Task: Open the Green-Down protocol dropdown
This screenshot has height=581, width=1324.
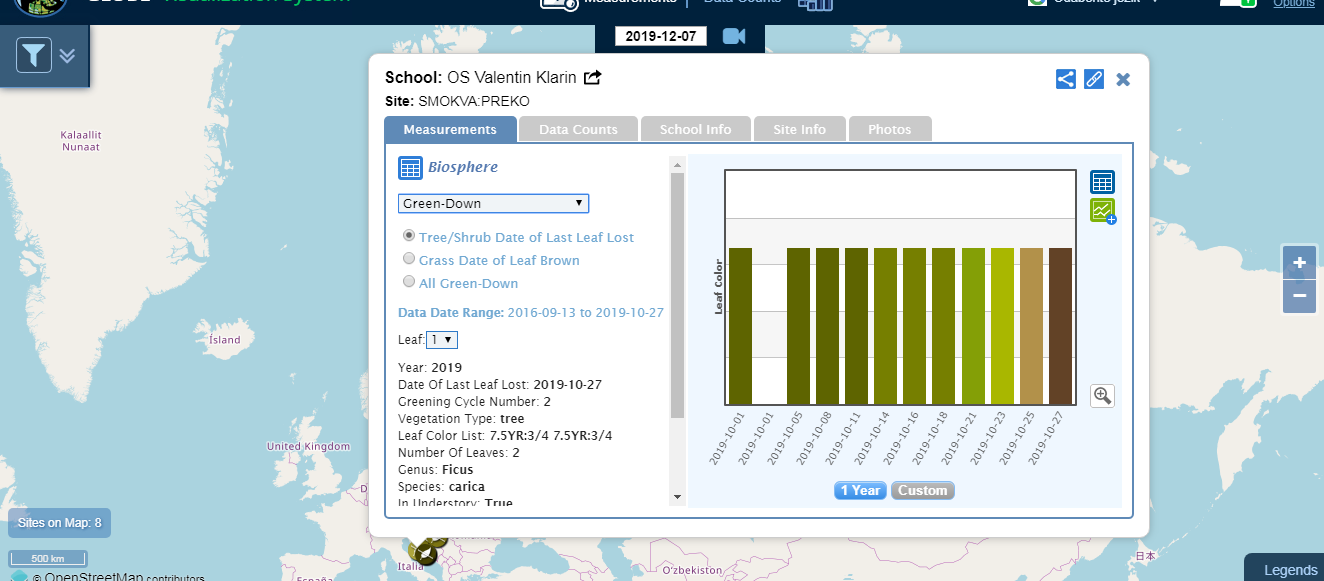Action: [493, 204]
